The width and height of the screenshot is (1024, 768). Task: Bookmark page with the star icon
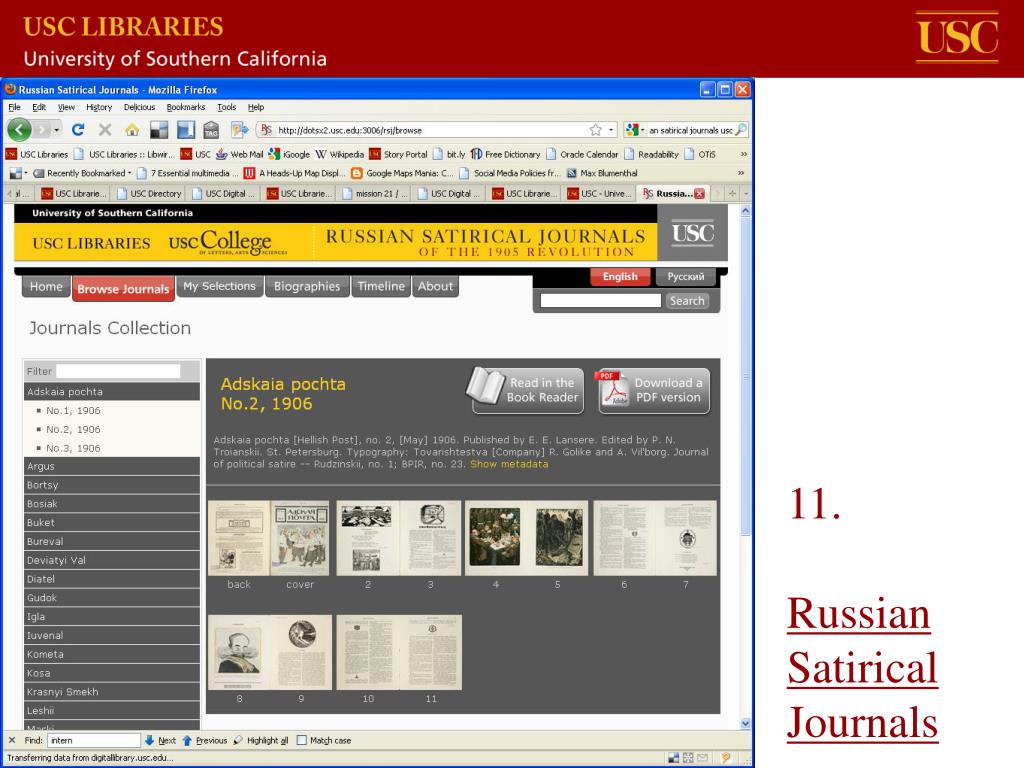click(596, 130)
